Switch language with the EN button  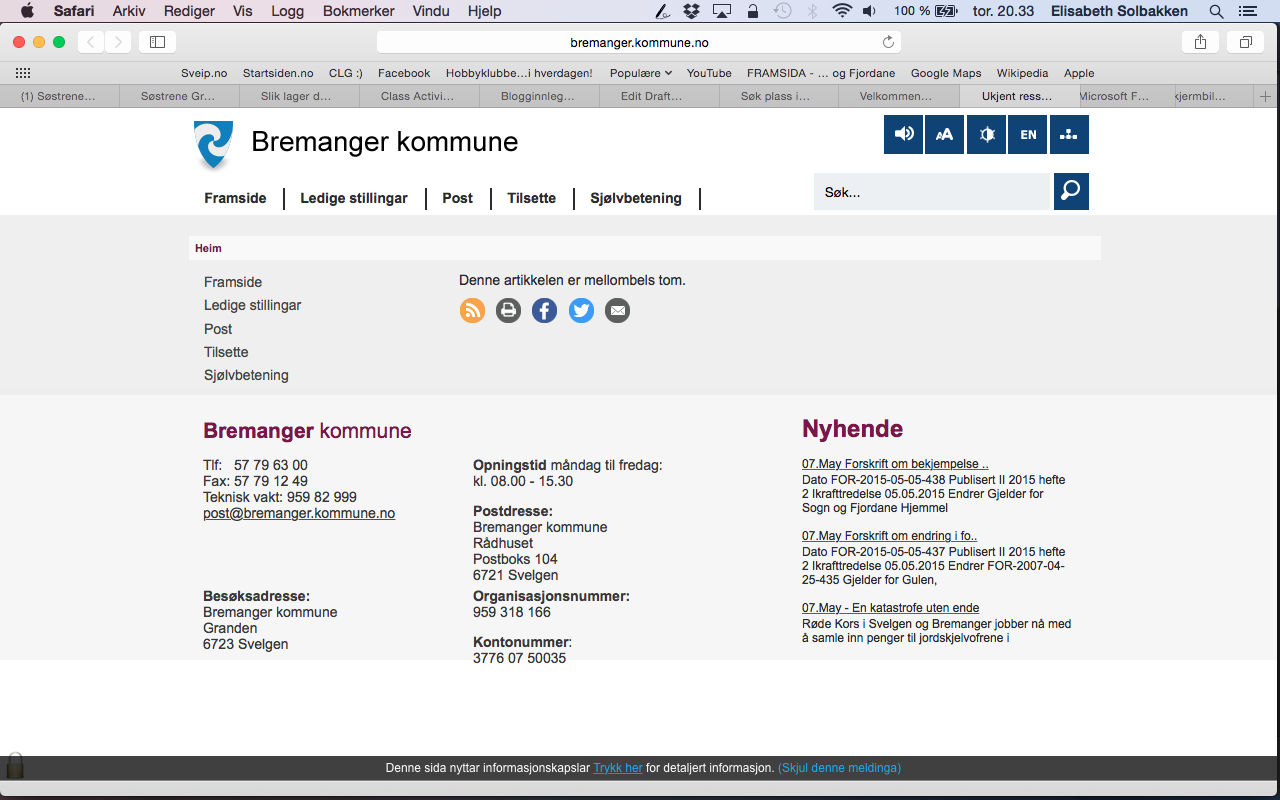tap(1027, 134)
